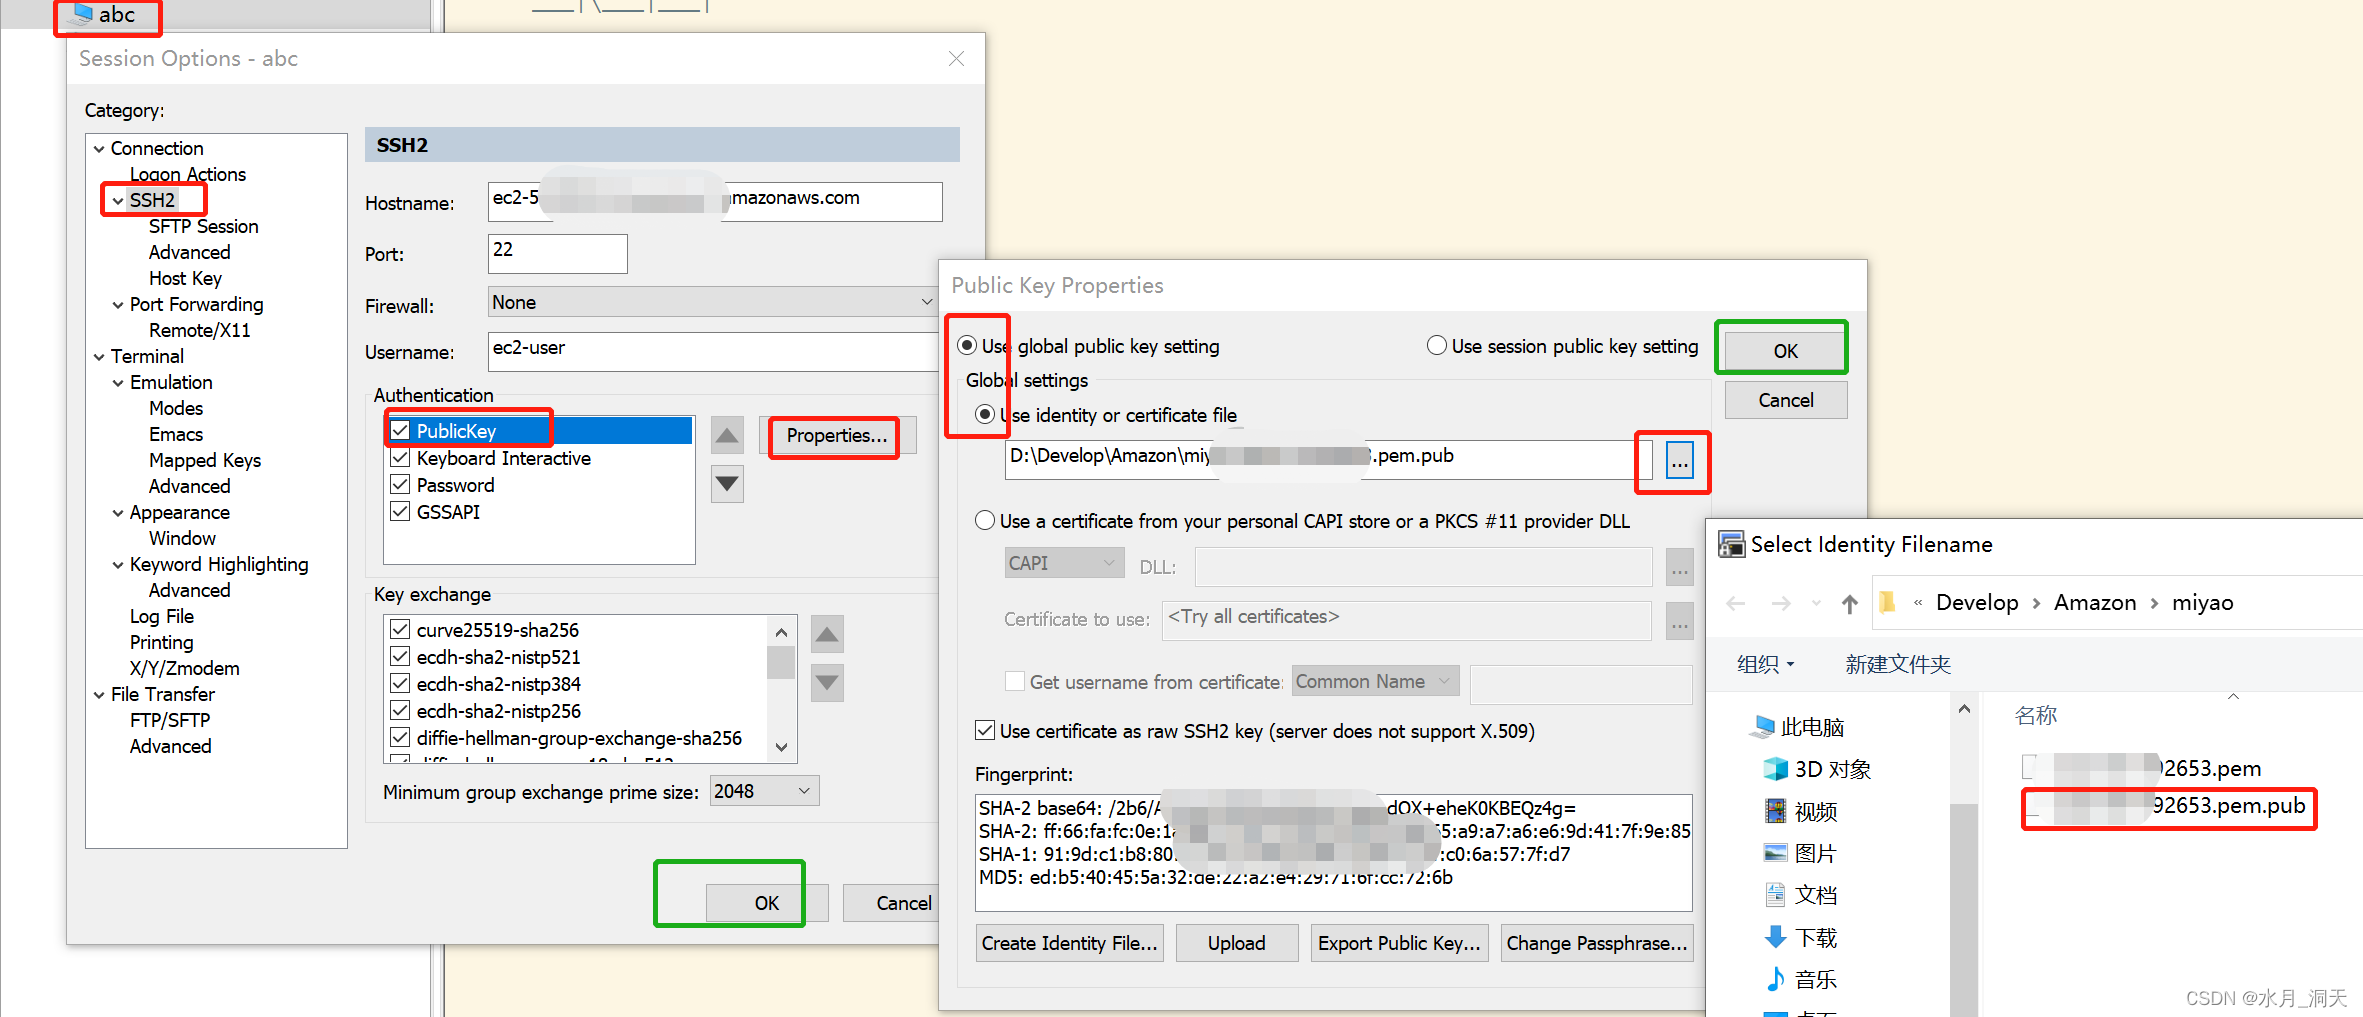Click OK in Session Options dialog
The height and width of the screenshot is (1017, 2363).
[x=766, y=903]
